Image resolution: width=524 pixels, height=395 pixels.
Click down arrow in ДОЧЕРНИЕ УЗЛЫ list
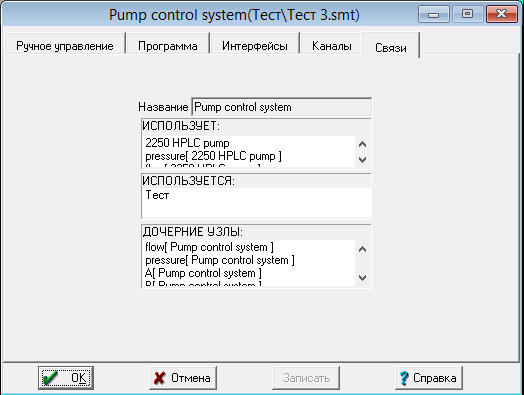tap(363, 277)
